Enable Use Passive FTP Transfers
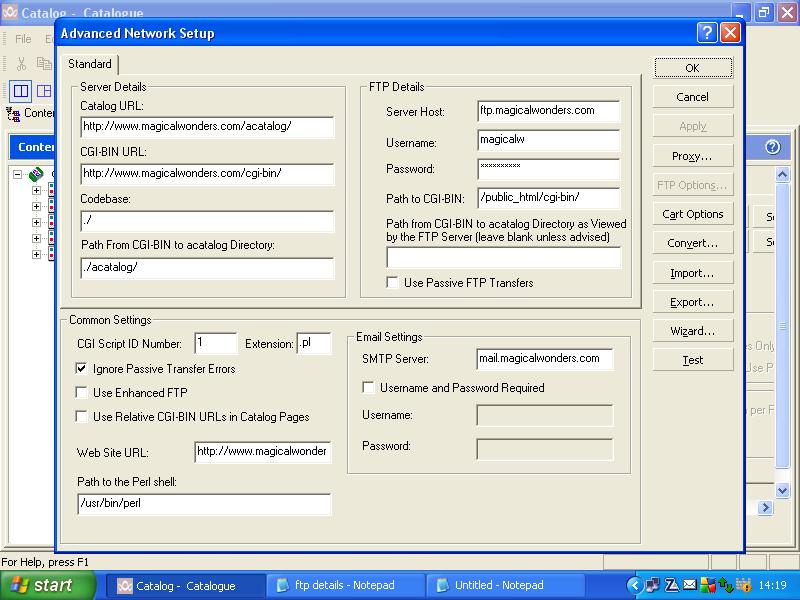Screen dimensions: 800x600 (x=393, y=283)
